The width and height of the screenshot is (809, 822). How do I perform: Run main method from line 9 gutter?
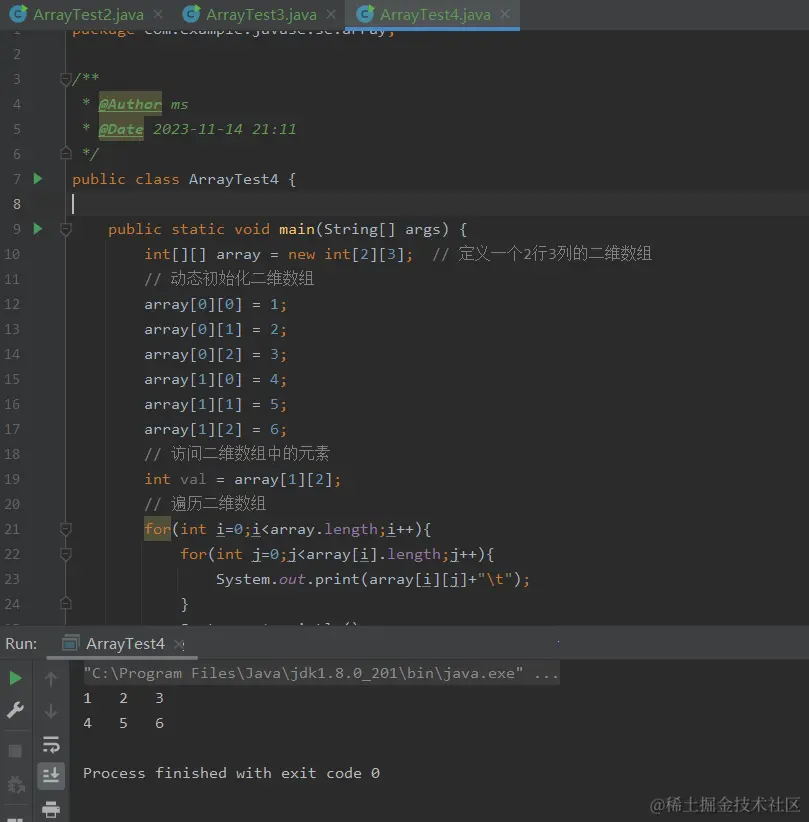(x=38, y=229)
